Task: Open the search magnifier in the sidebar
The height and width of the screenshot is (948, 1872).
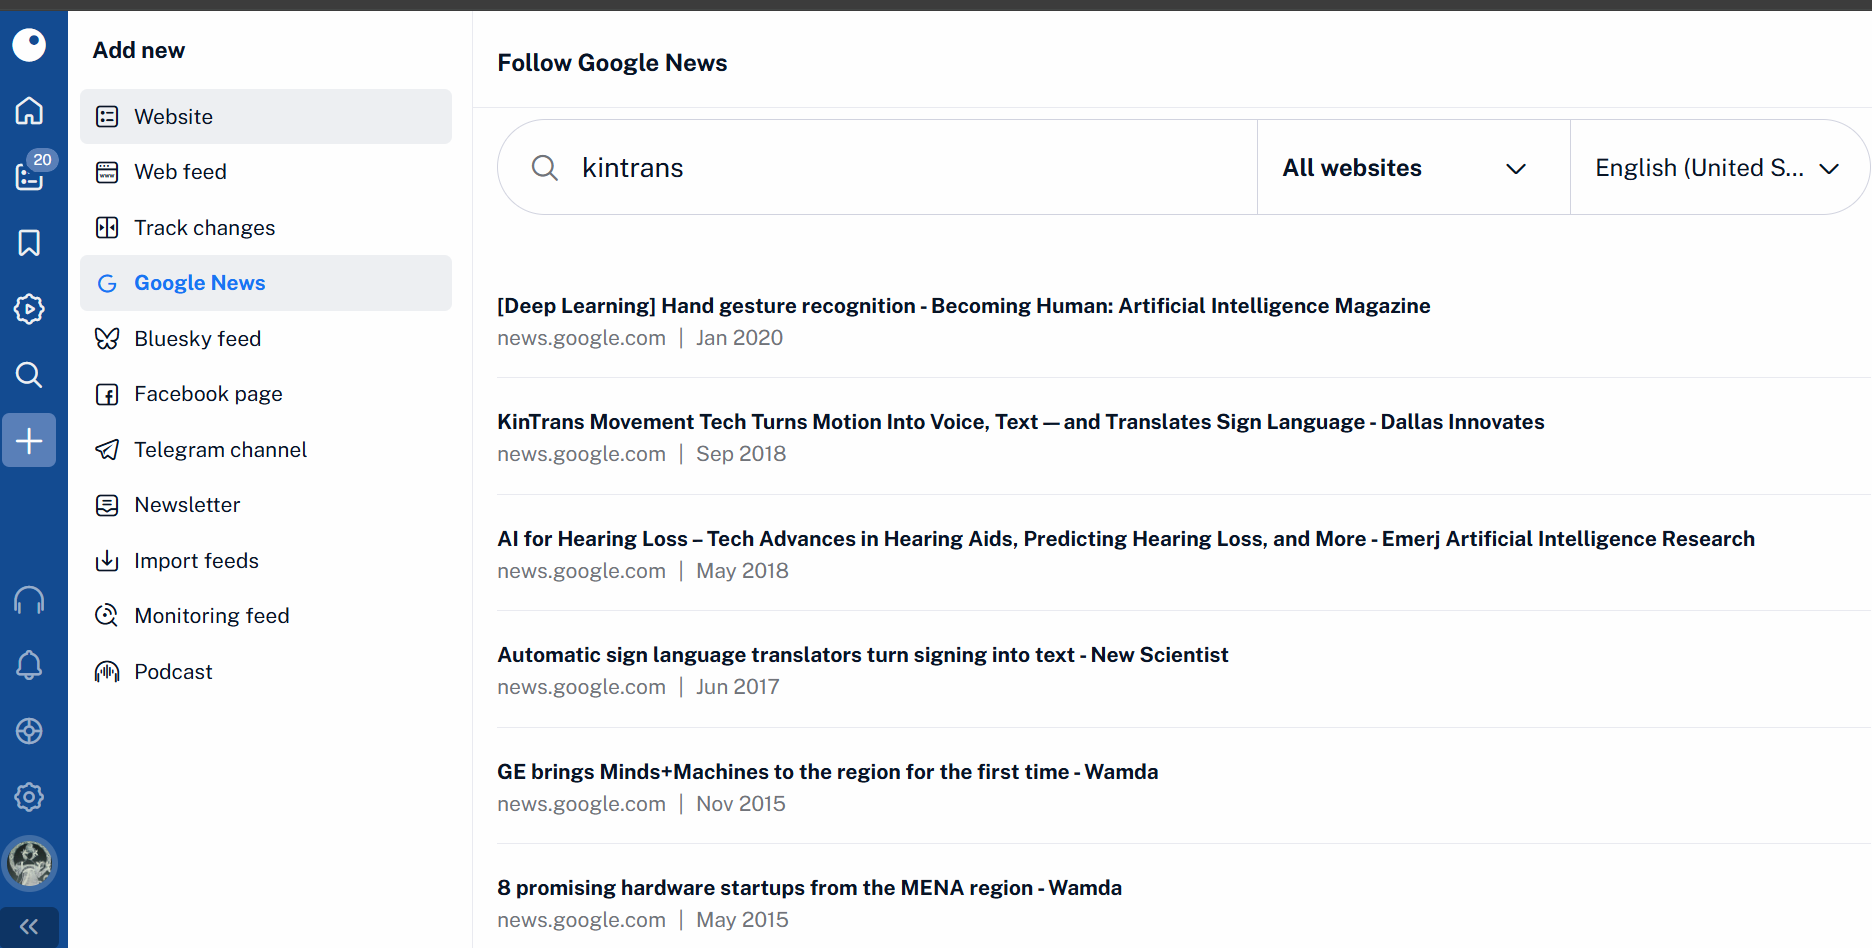Action: [x=29, y=375]
